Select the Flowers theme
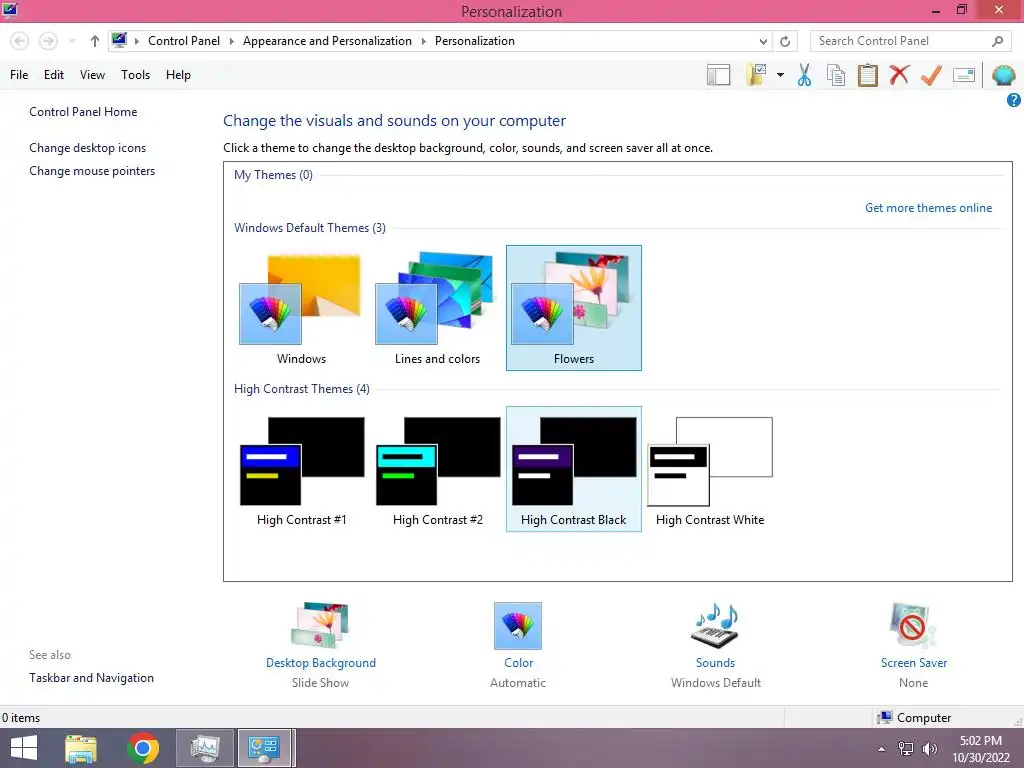This screenshot has height=768, width=1024. [573, 308]
